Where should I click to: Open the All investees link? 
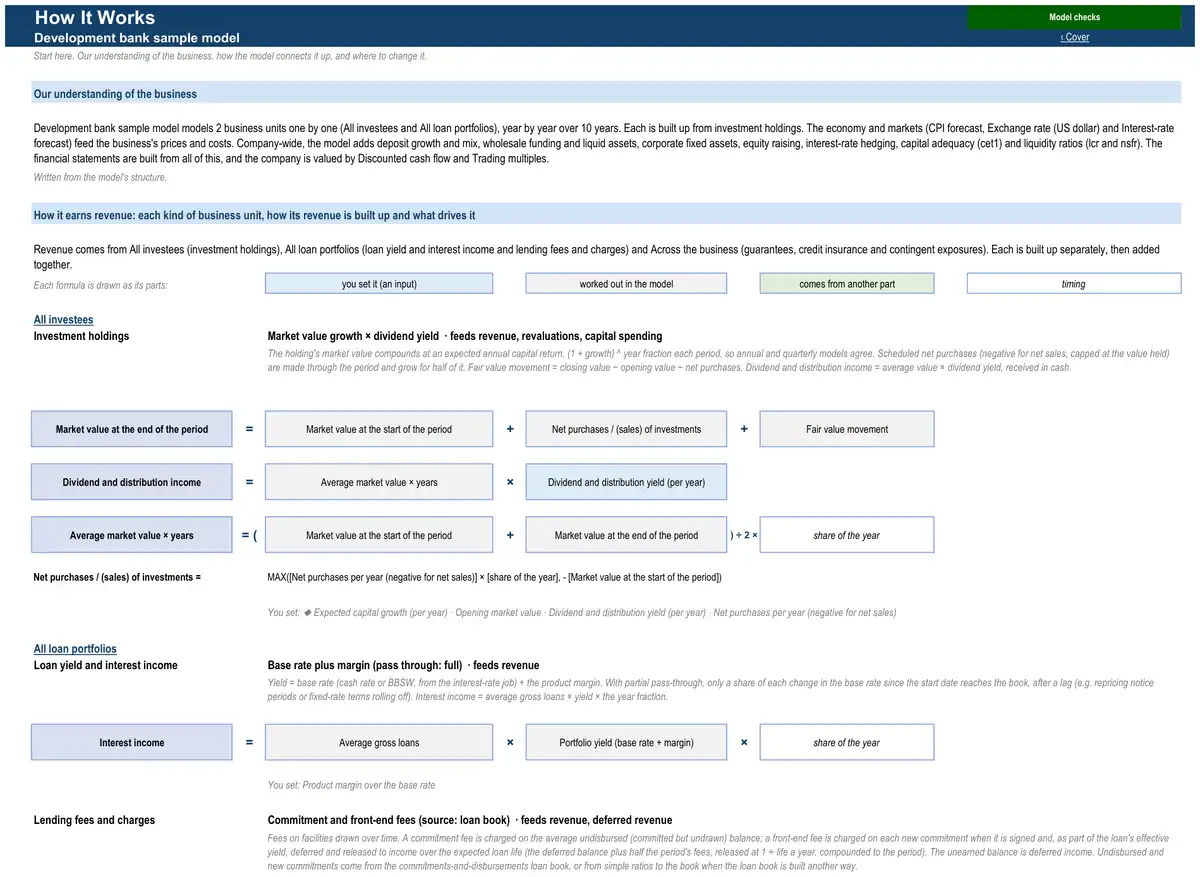click(63, 320)
